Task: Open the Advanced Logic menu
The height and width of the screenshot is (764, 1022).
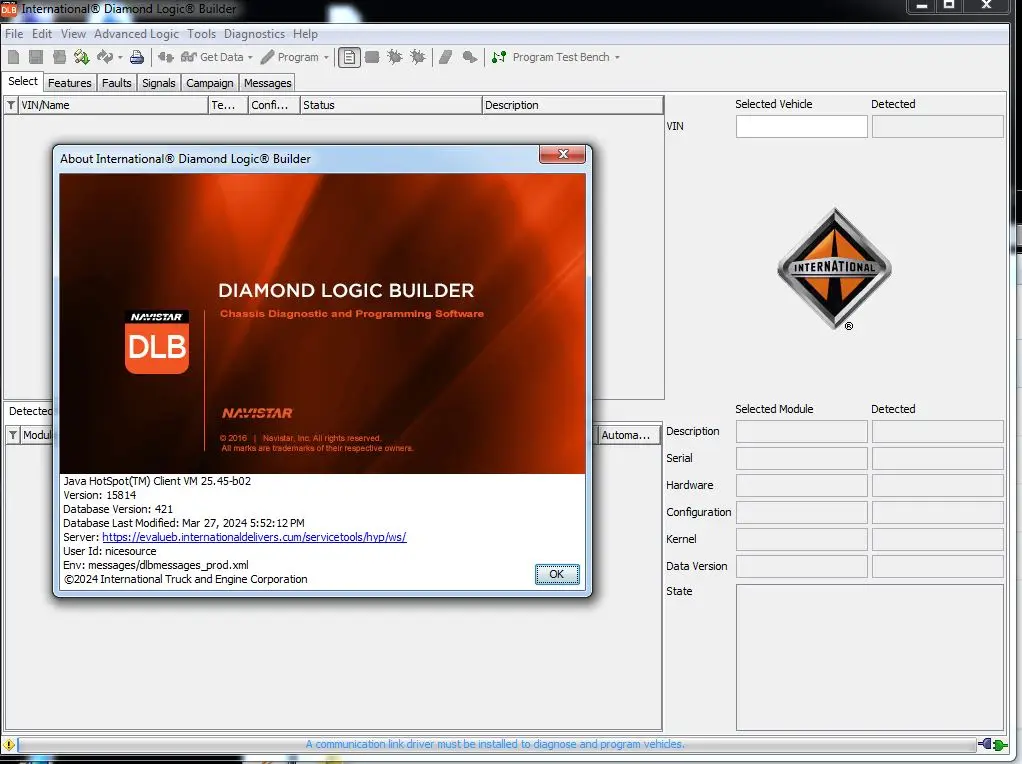Action: coord(136,34)
